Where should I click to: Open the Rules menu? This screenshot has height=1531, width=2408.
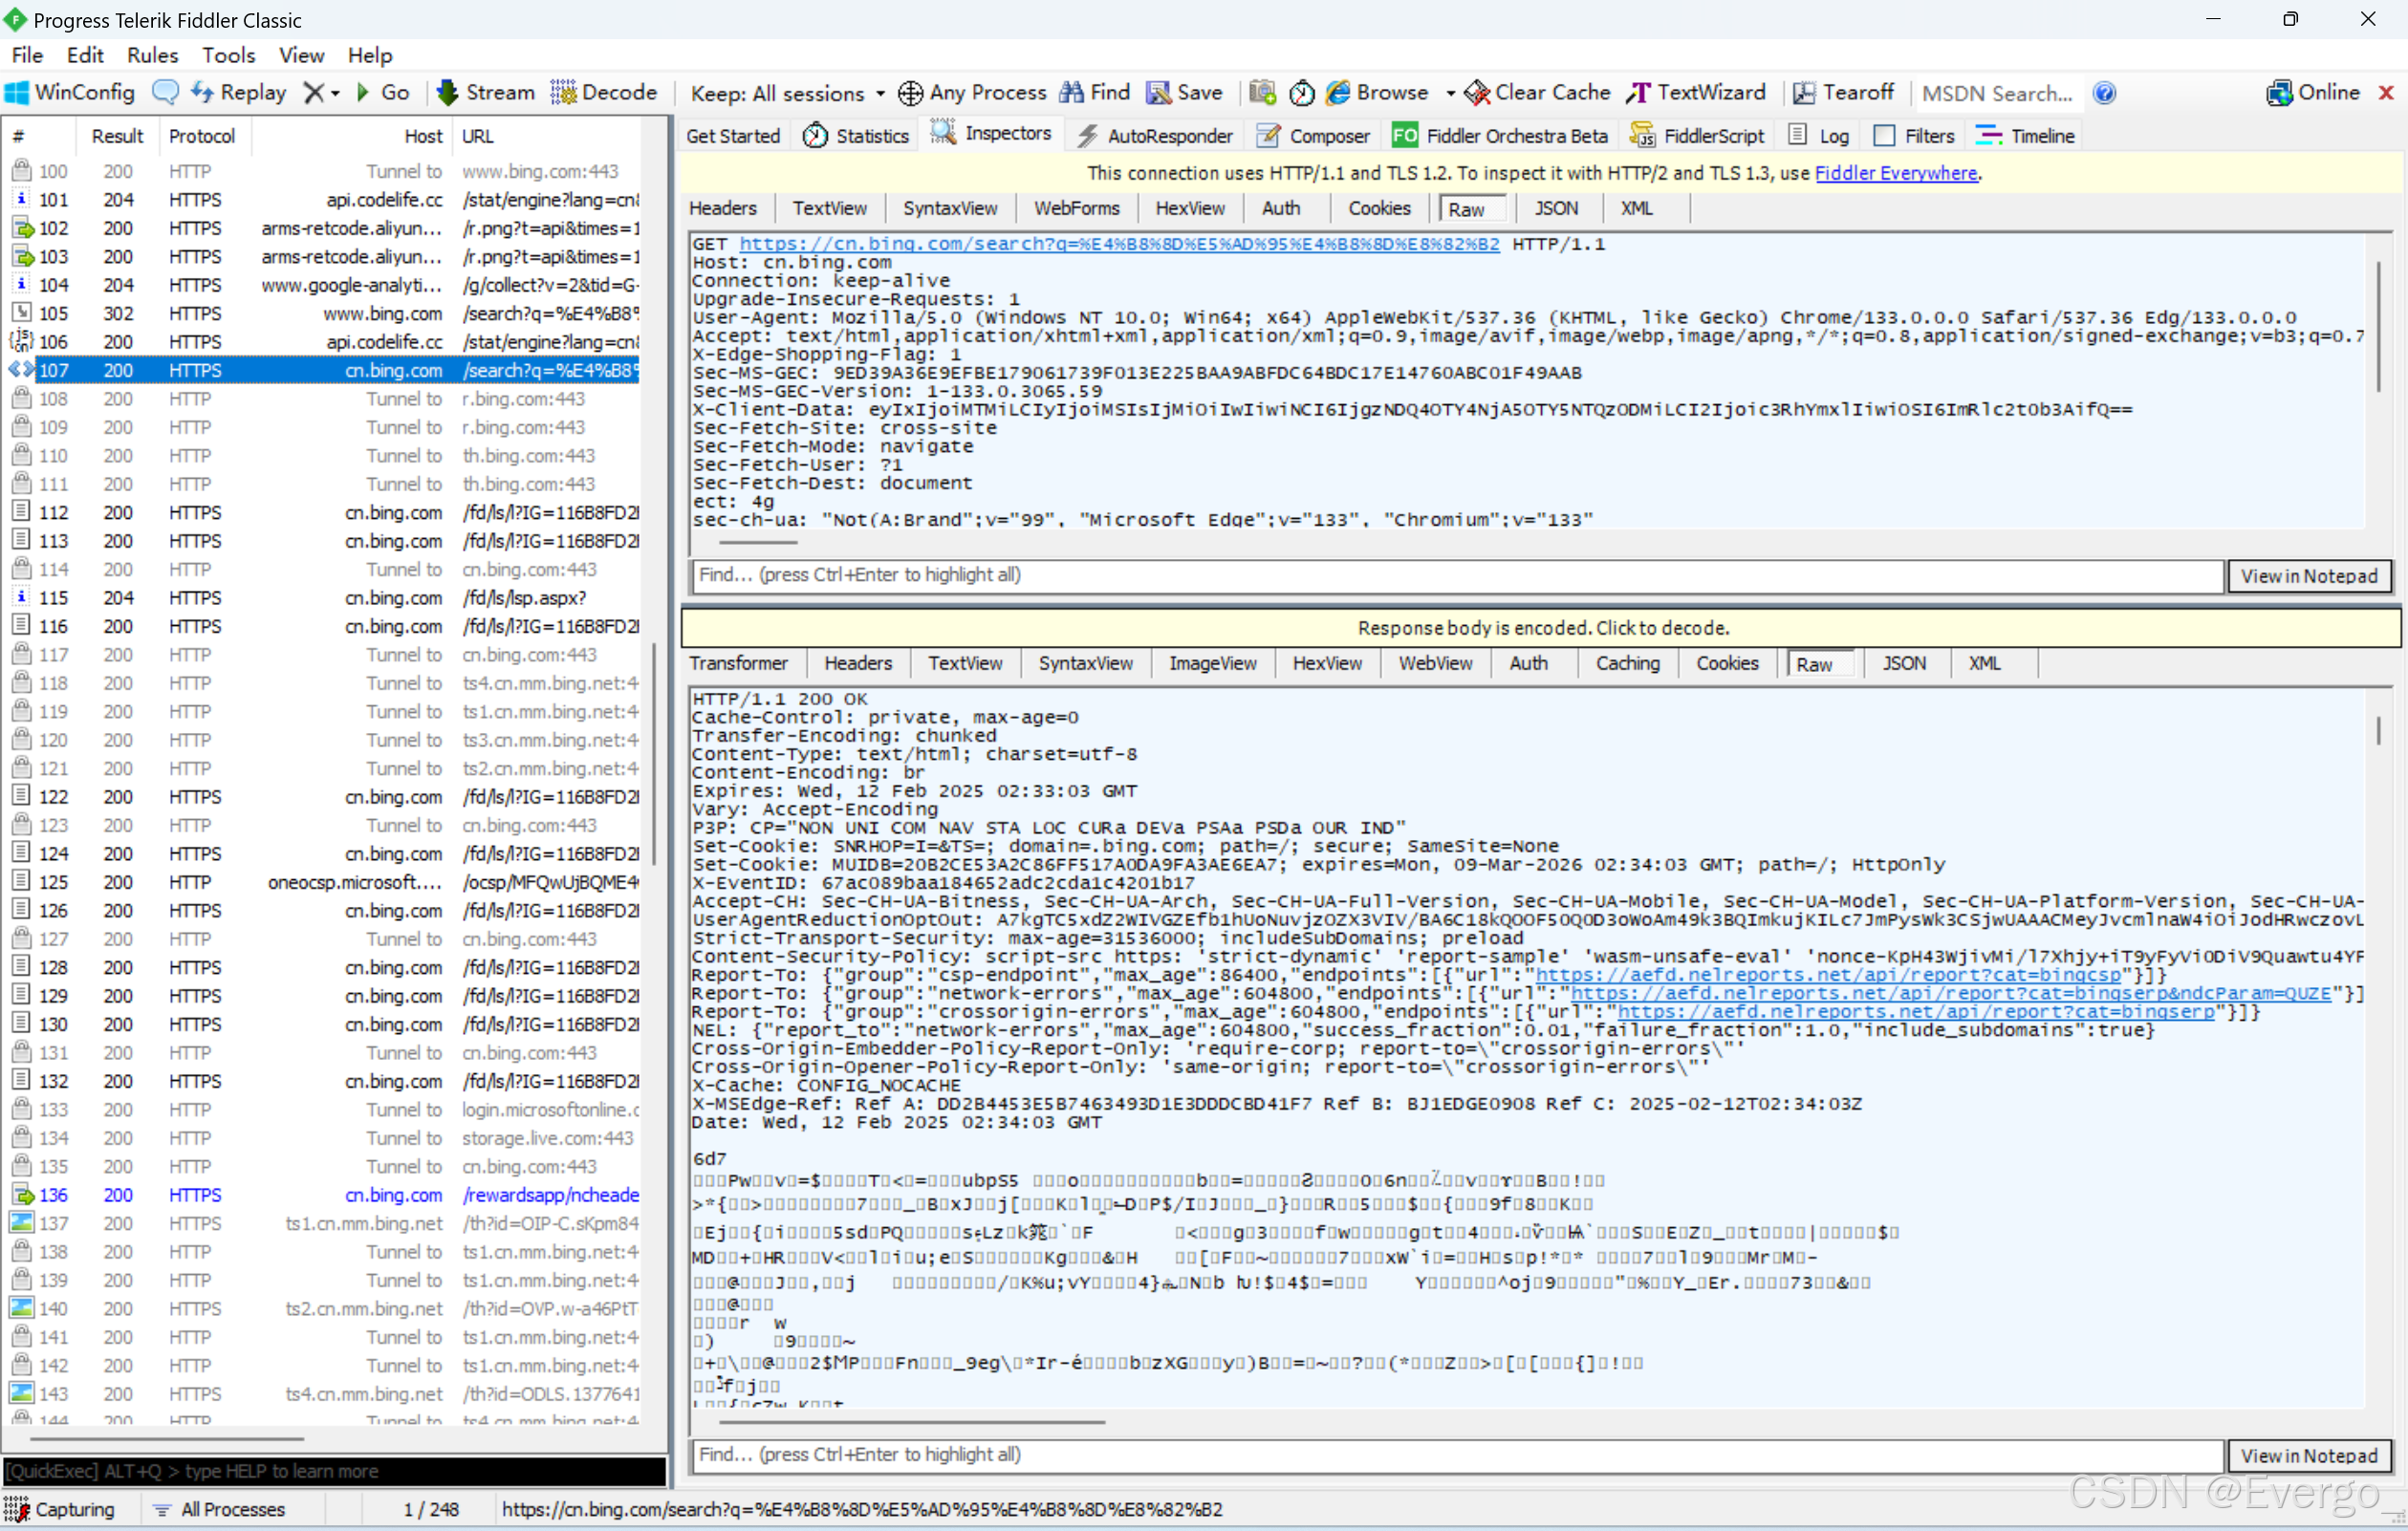point(152,55)
